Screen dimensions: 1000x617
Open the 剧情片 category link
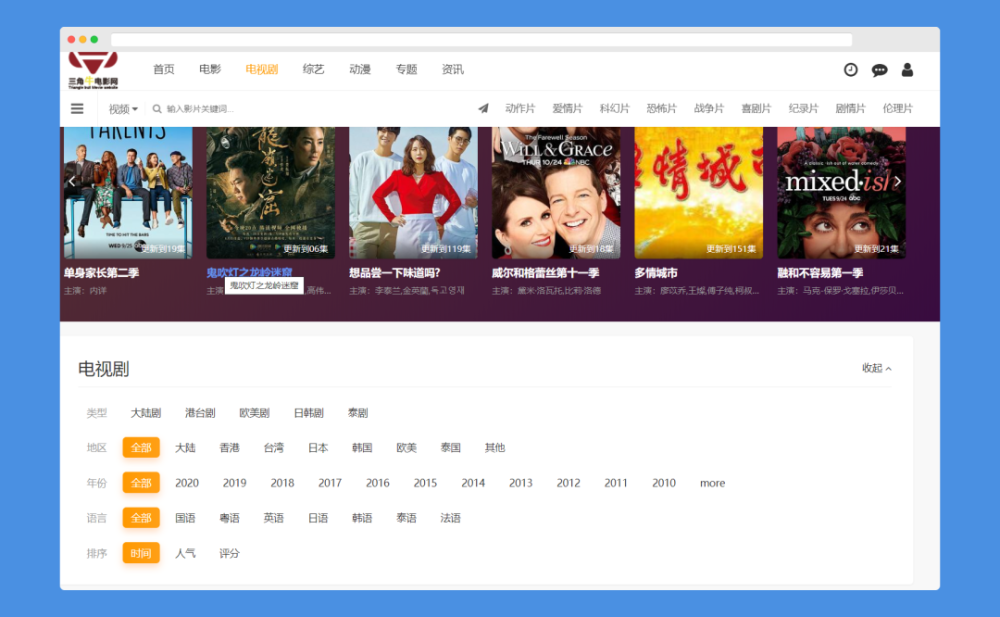click(850, 108)
